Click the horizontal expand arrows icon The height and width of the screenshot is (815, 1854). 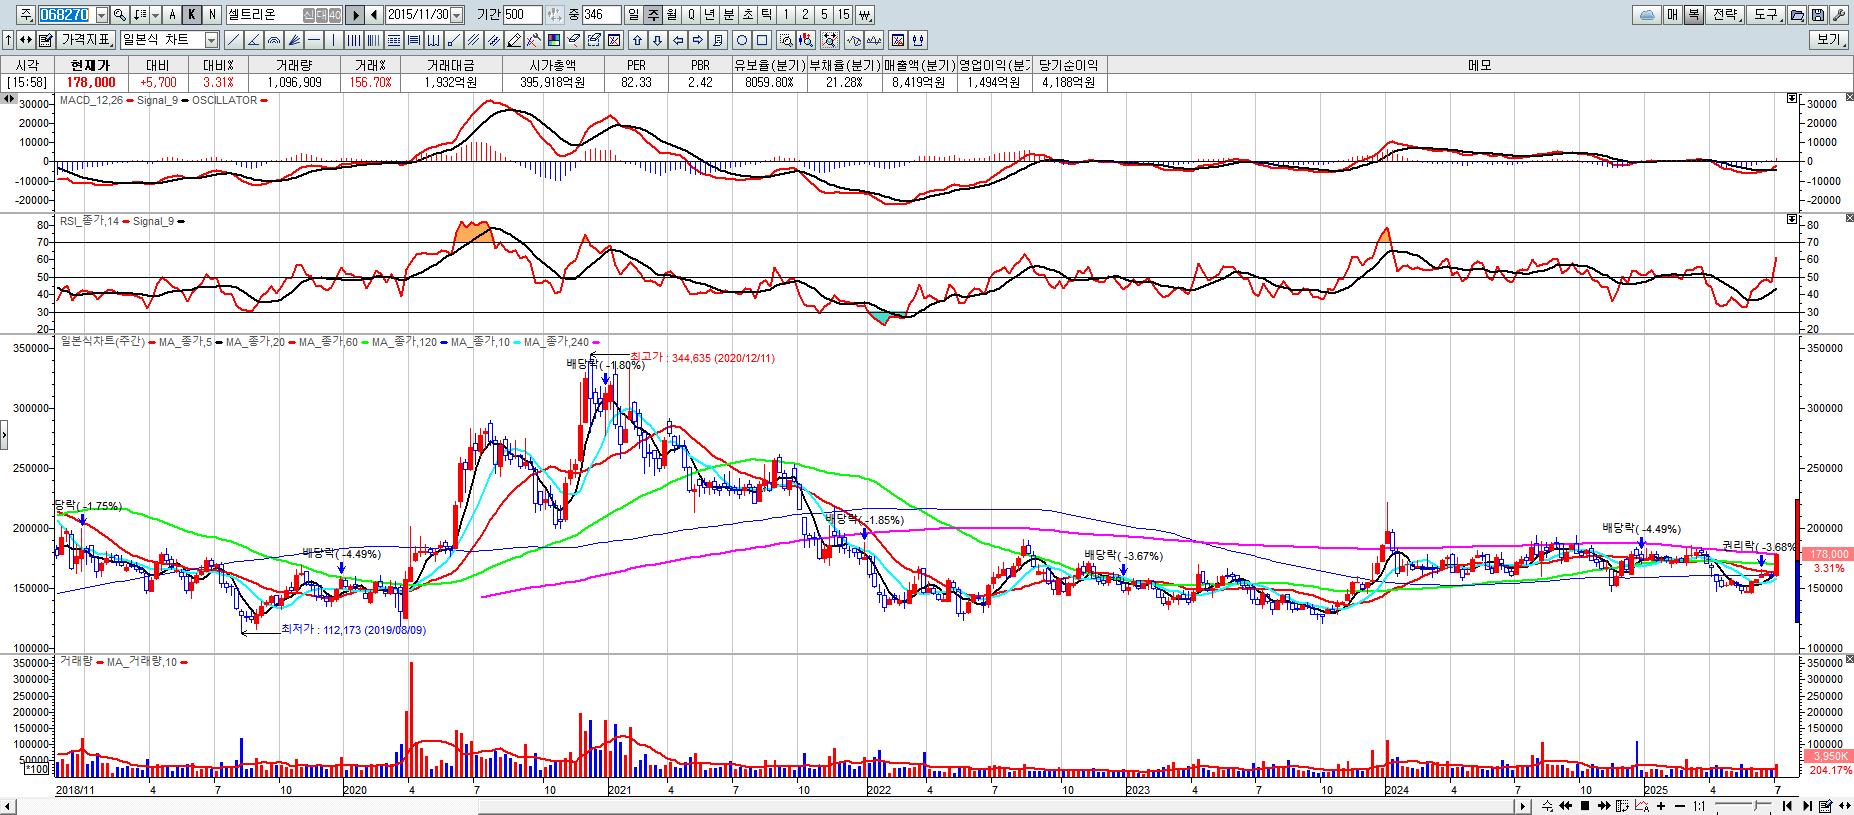(25, 40)
